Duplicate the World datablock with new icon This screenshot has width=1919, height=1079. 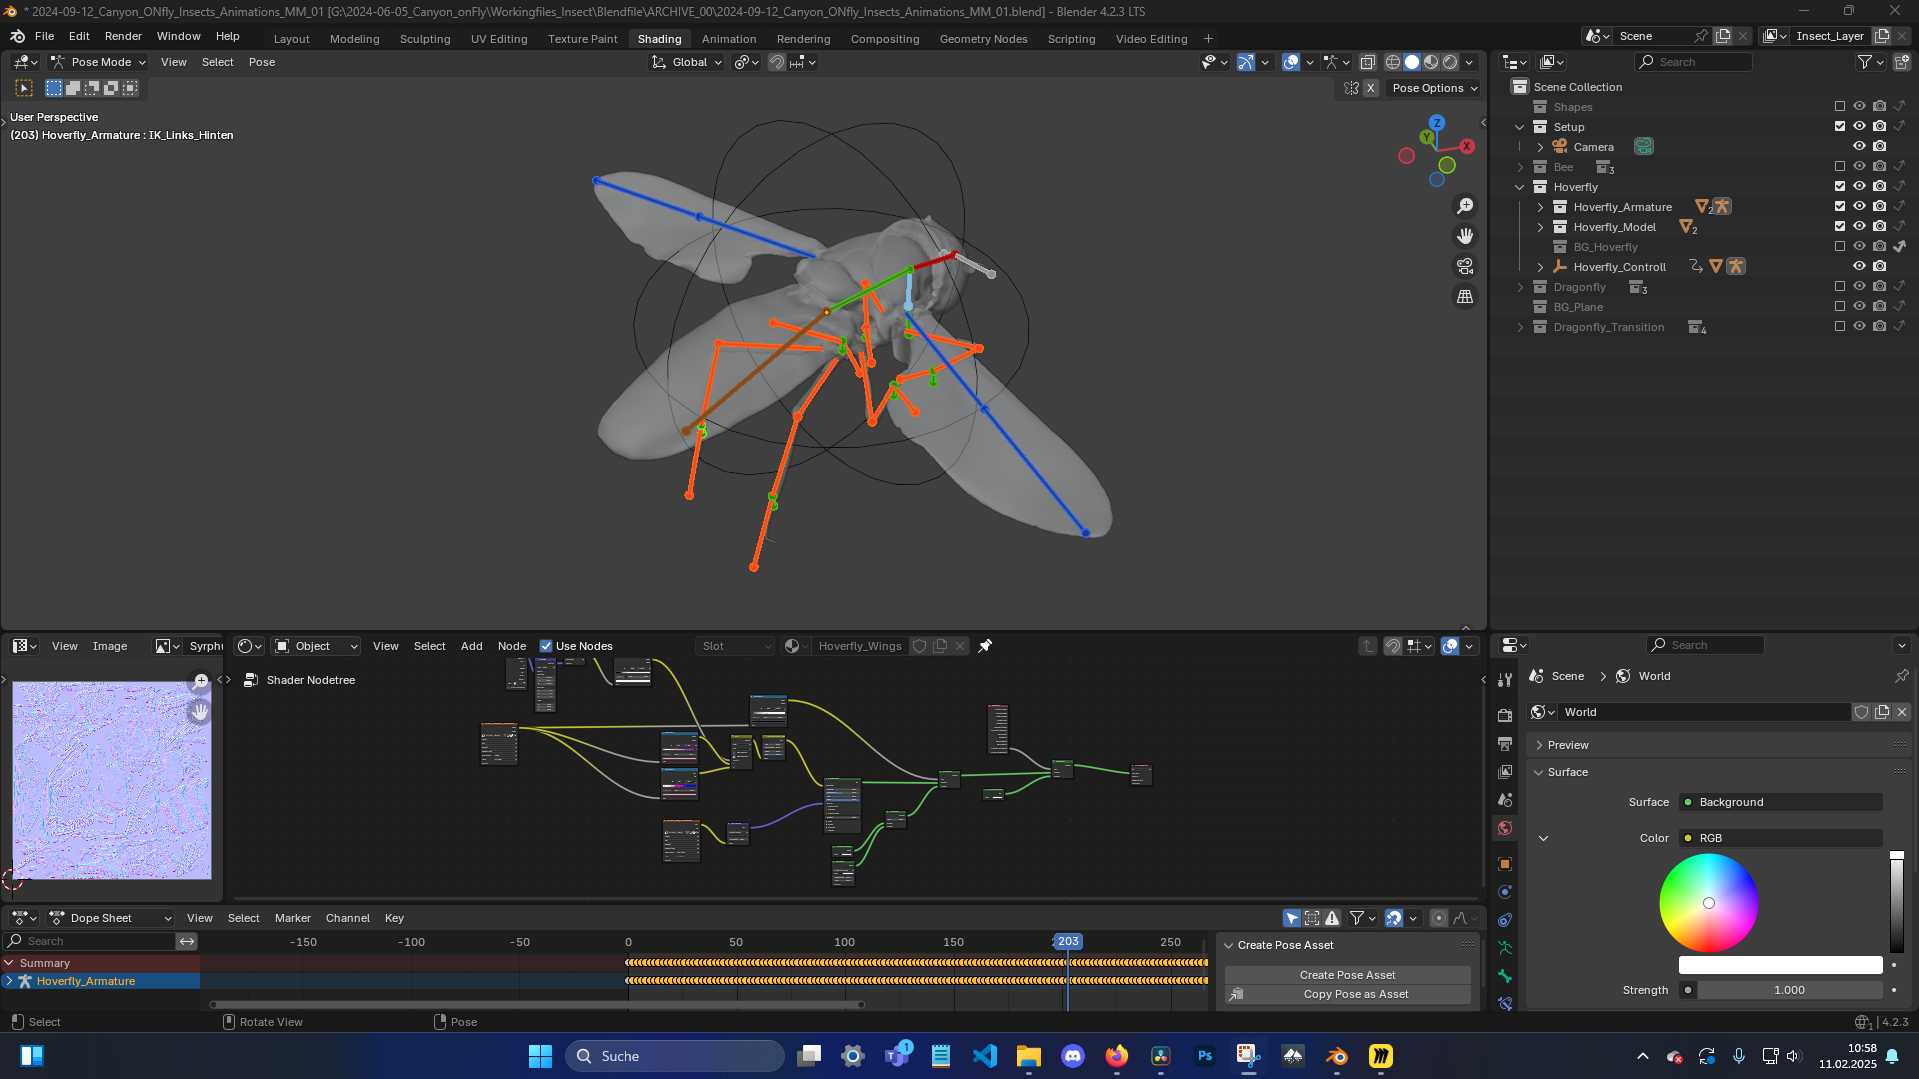click(x=1882, y=712)
